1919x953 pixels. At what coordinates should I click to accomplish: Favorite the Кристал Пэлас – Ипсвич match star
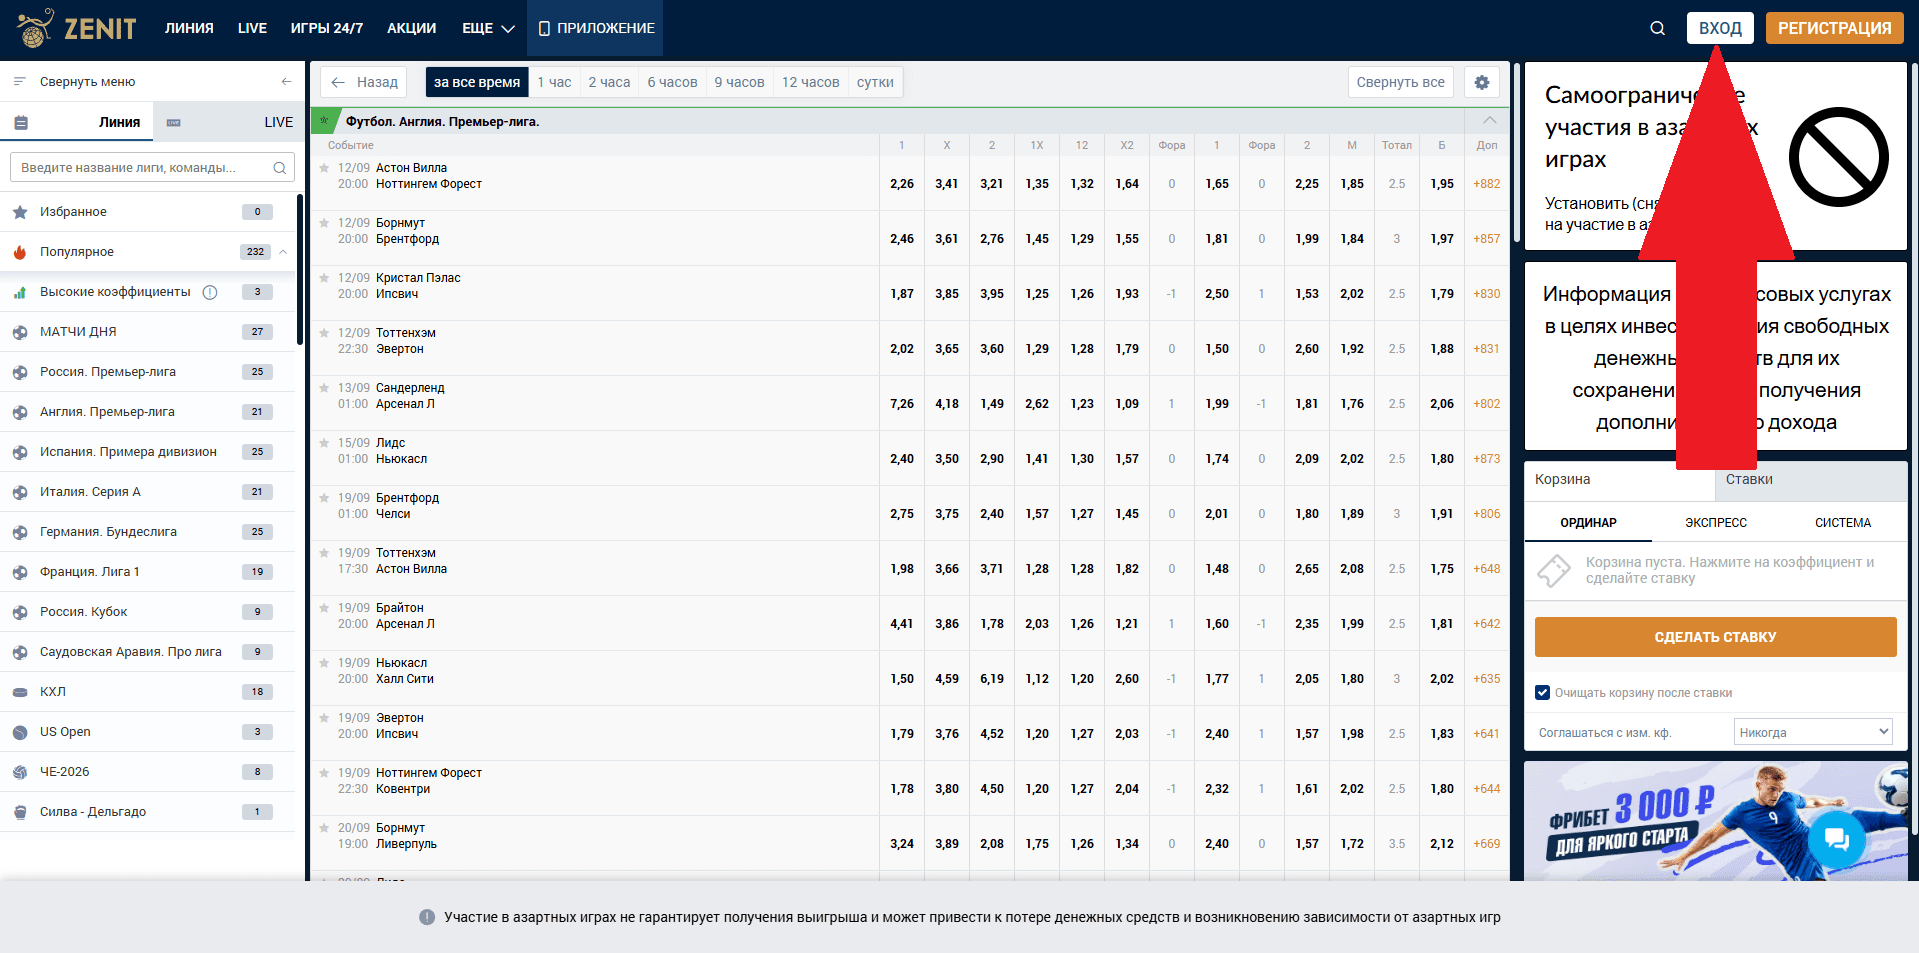coord(324,278)
